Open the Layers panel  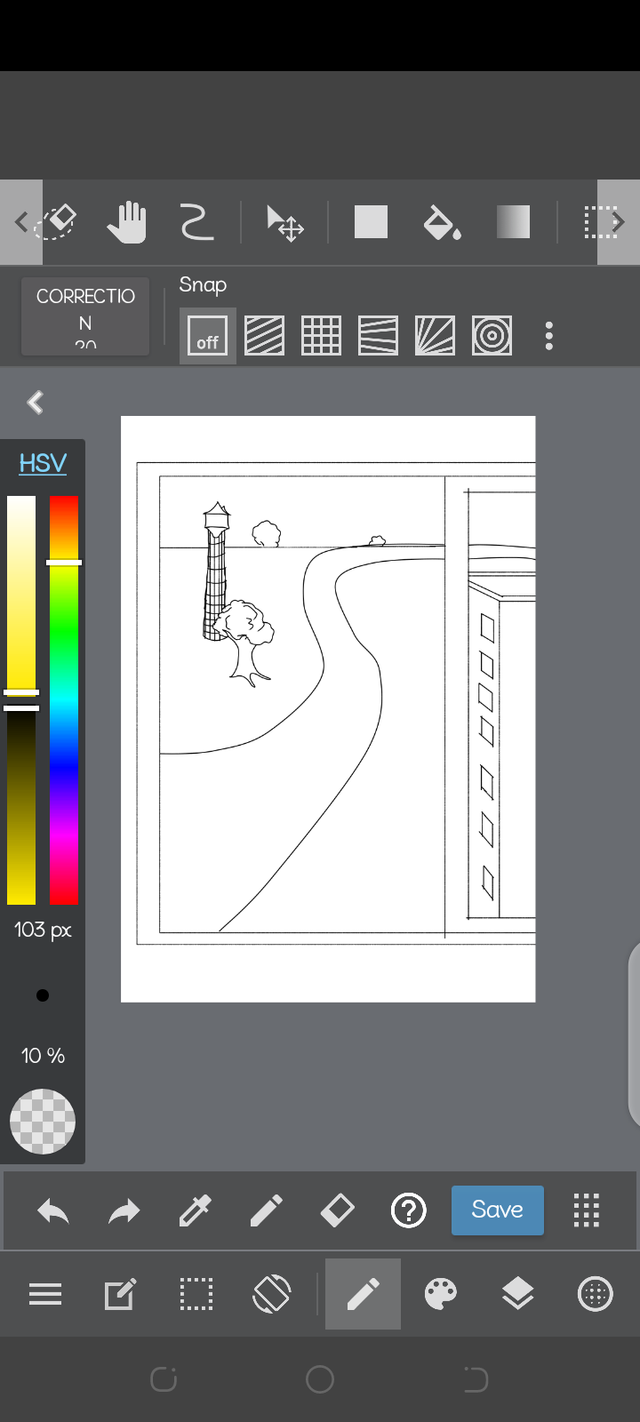517,1294
